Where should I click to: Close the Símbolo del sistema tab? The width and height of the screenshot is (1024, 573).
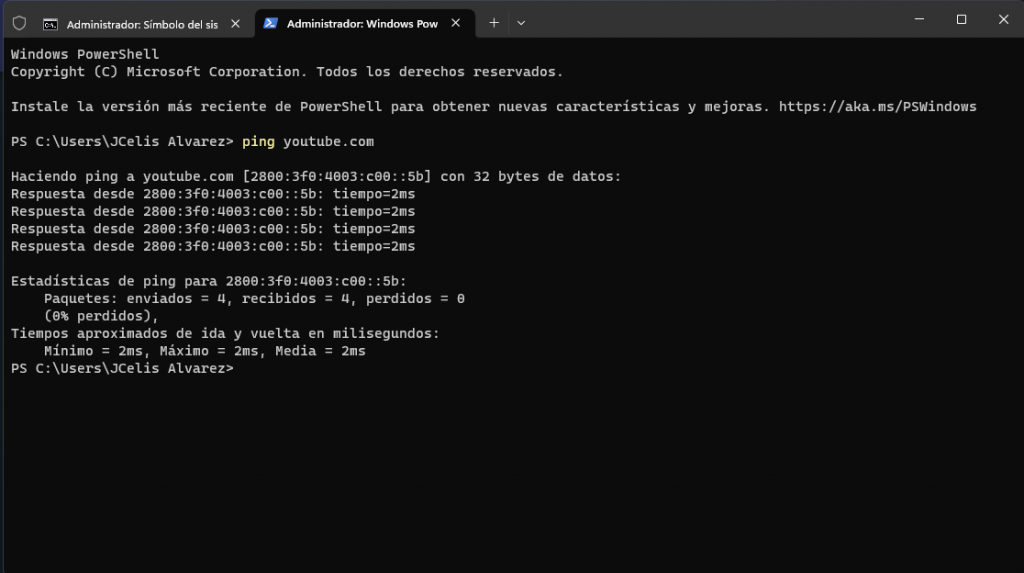[x=235, y=23]
